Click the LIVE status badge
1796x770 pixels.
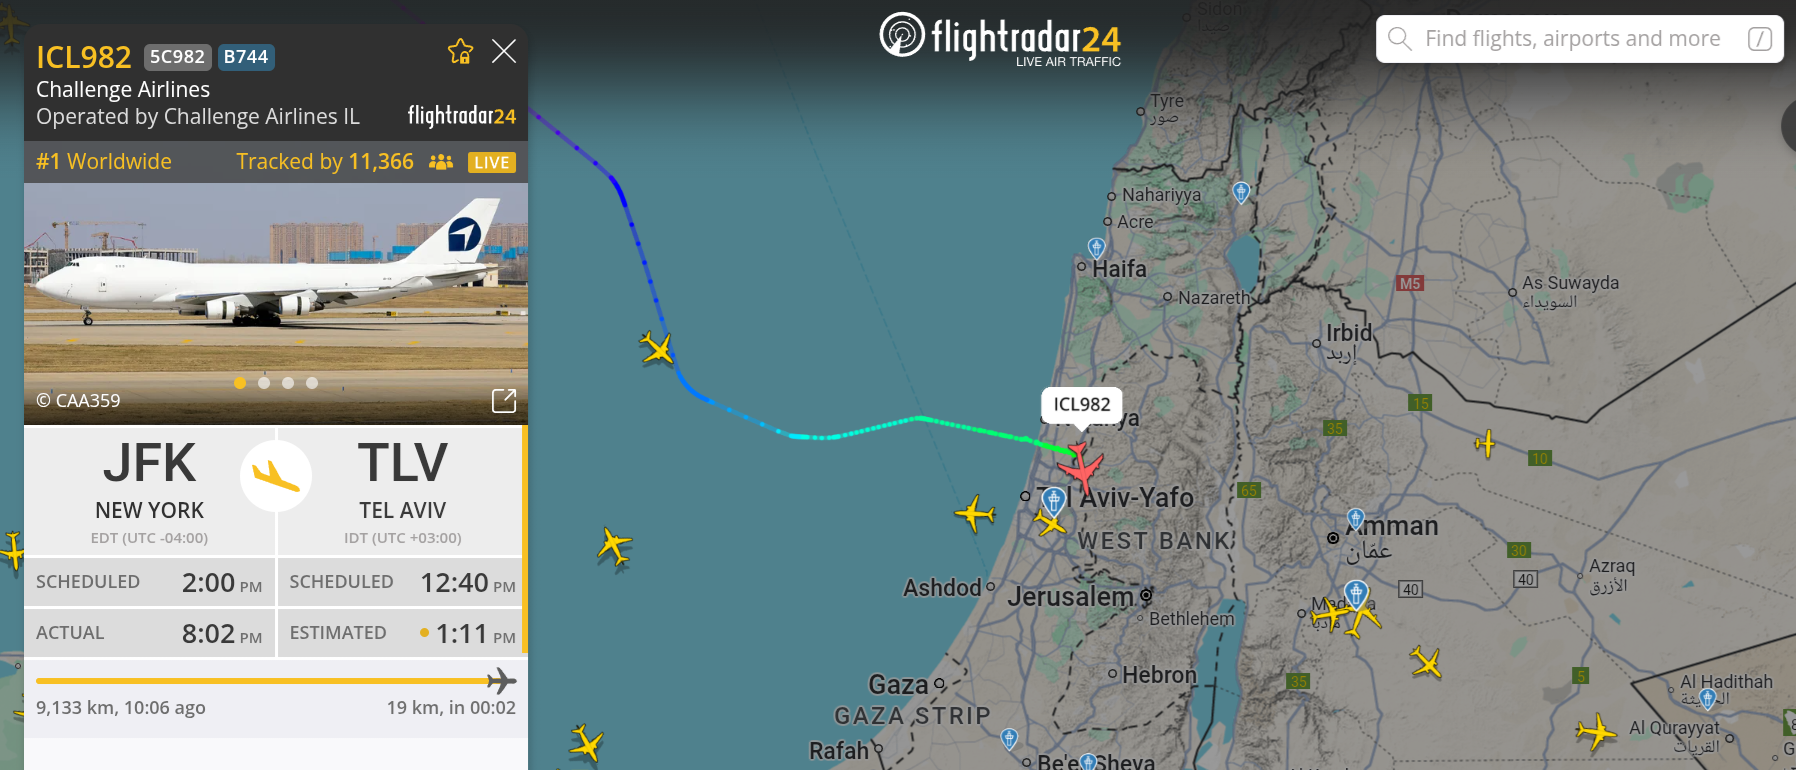tap(491, 162)
